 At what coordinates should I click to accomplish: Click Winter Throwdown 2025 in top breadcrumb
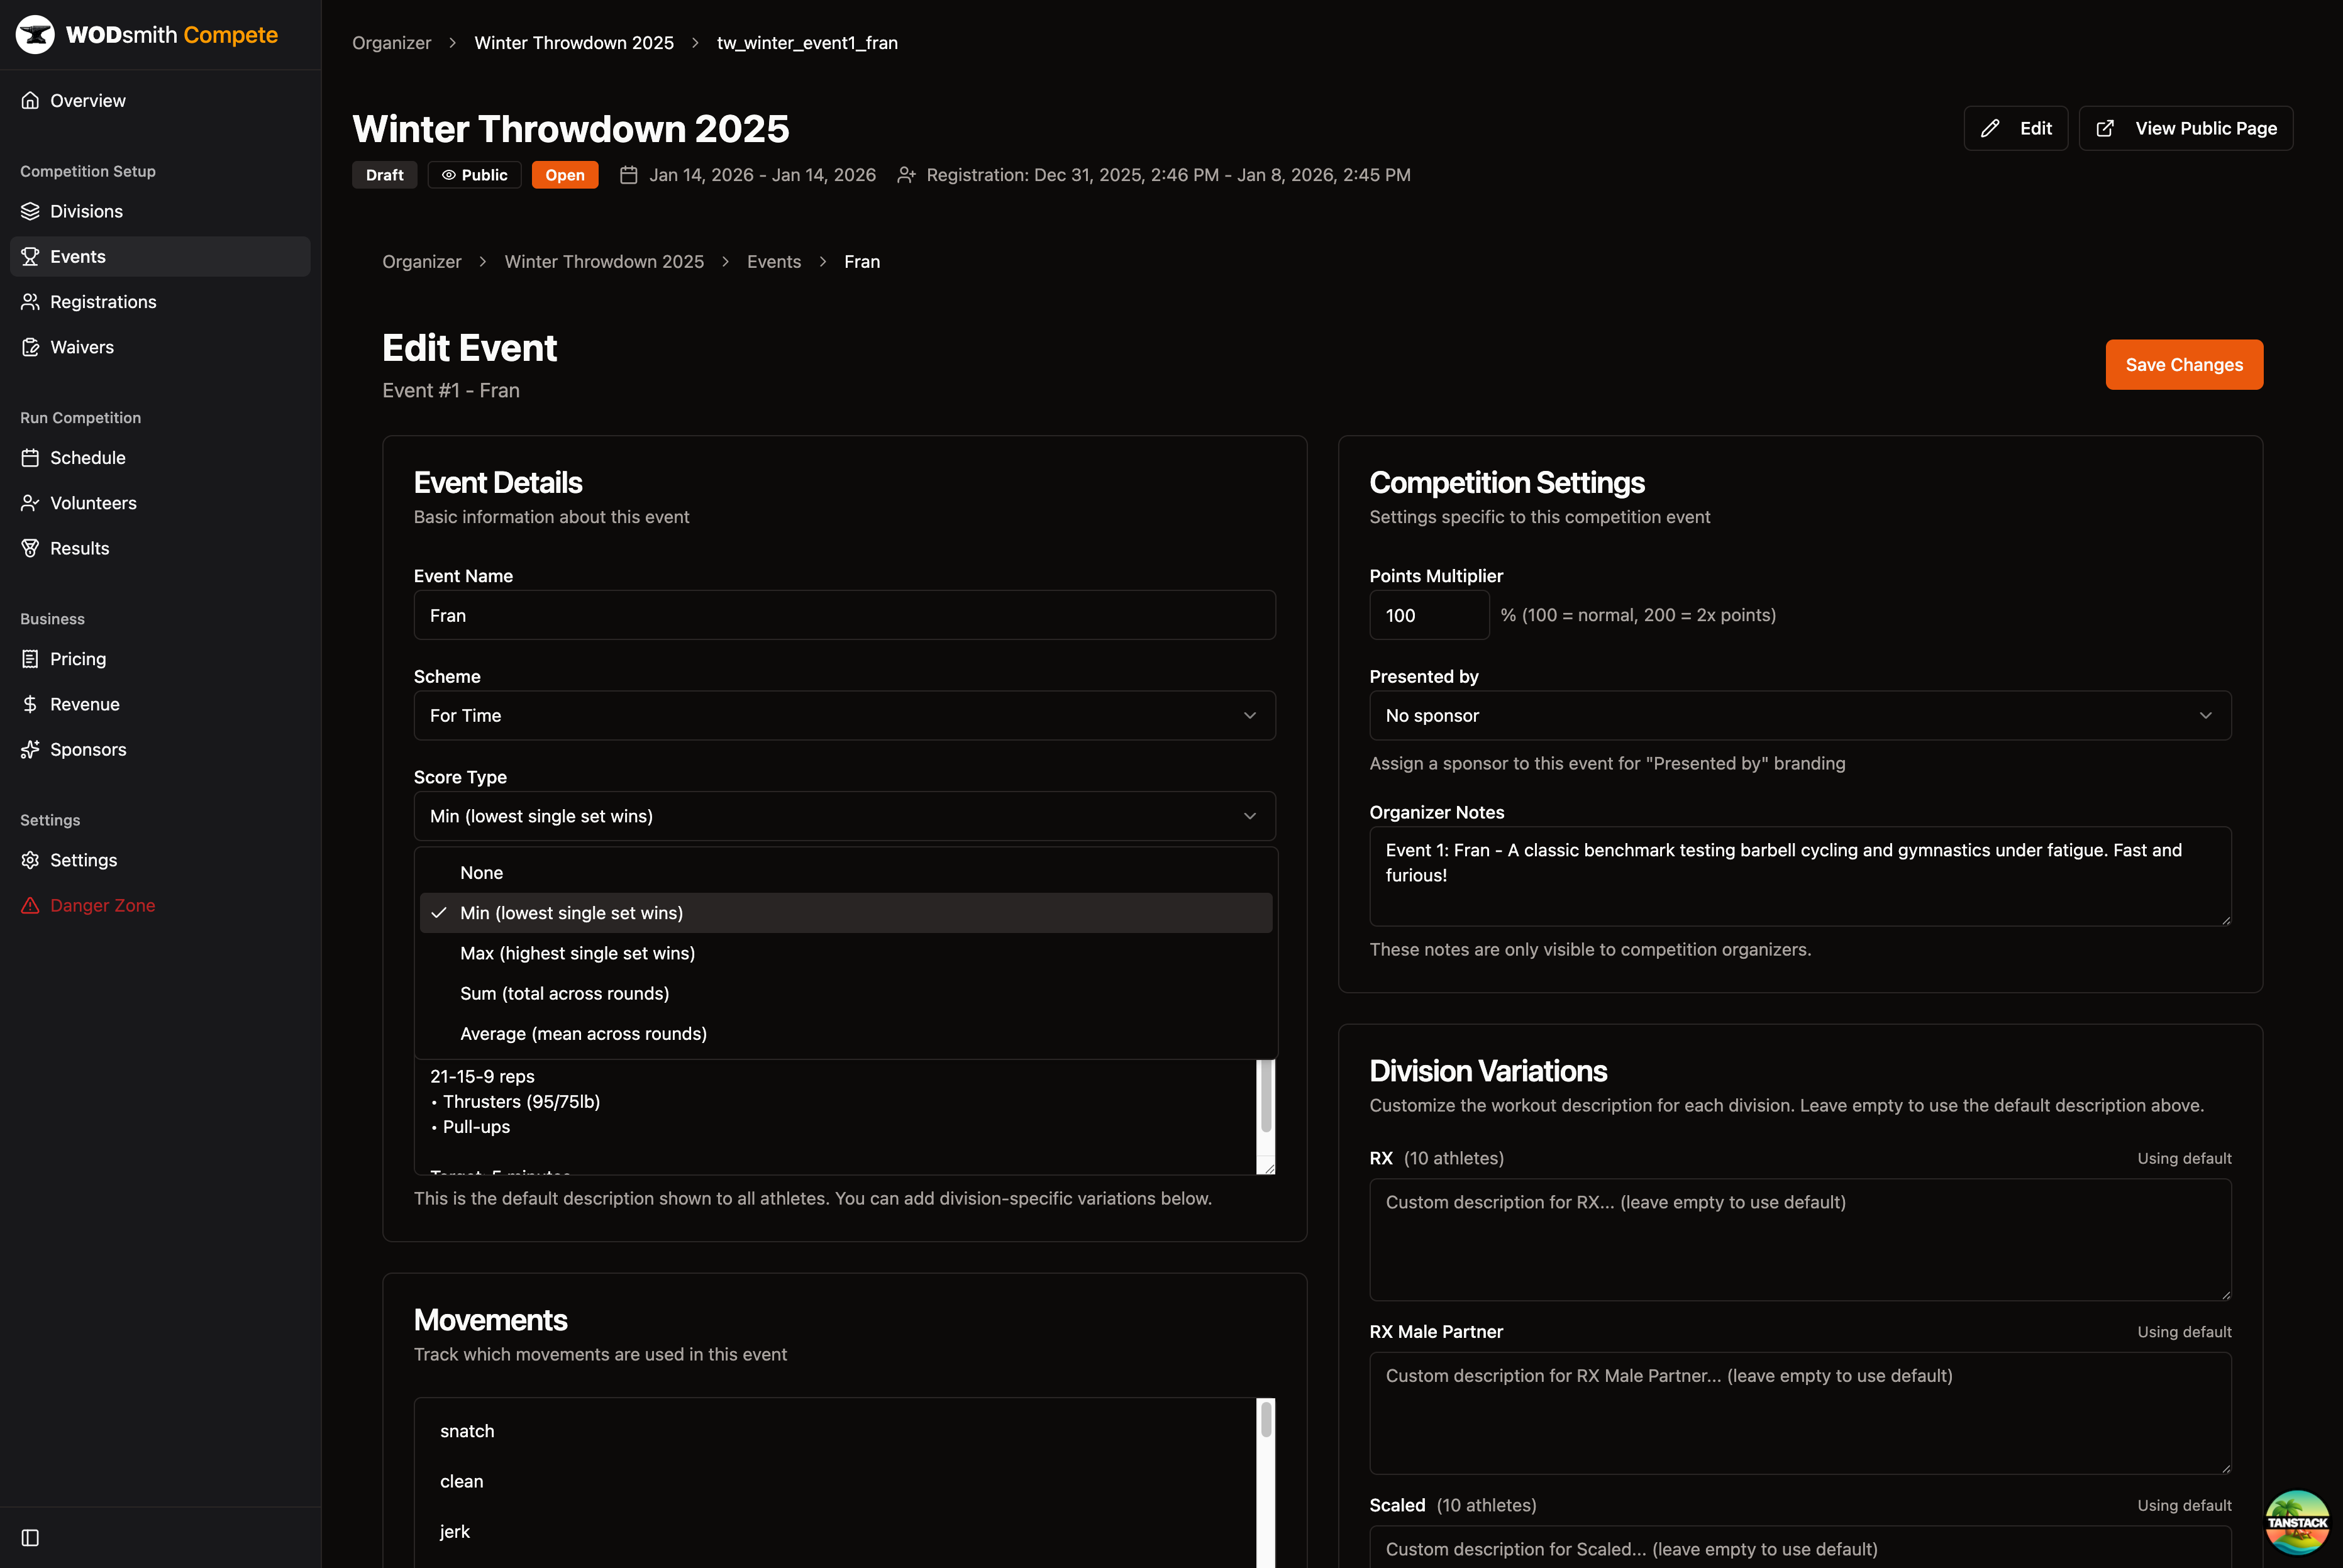574,43
